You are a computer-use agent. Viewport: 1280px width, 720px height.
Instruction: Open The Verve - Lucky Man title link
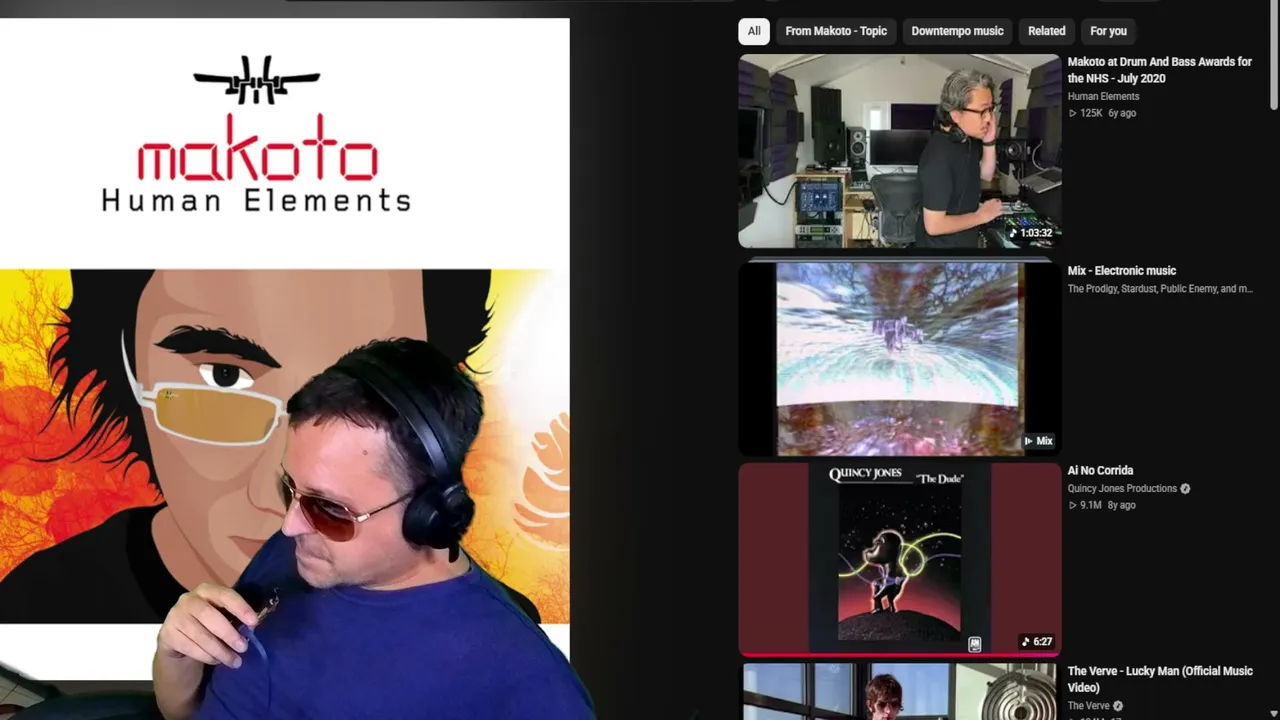tap(1160, 679)
